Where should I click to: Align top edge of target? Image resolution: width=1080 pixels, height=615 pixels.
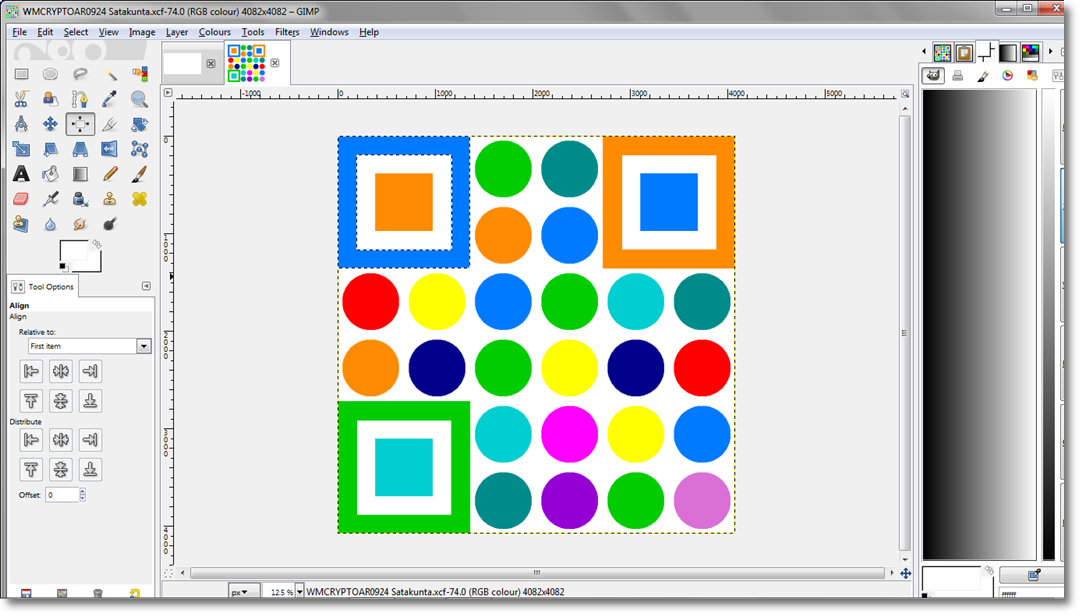(31, 401)
